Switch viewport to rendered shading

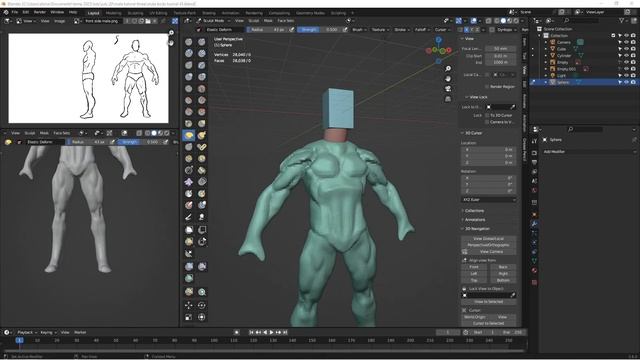516,20
